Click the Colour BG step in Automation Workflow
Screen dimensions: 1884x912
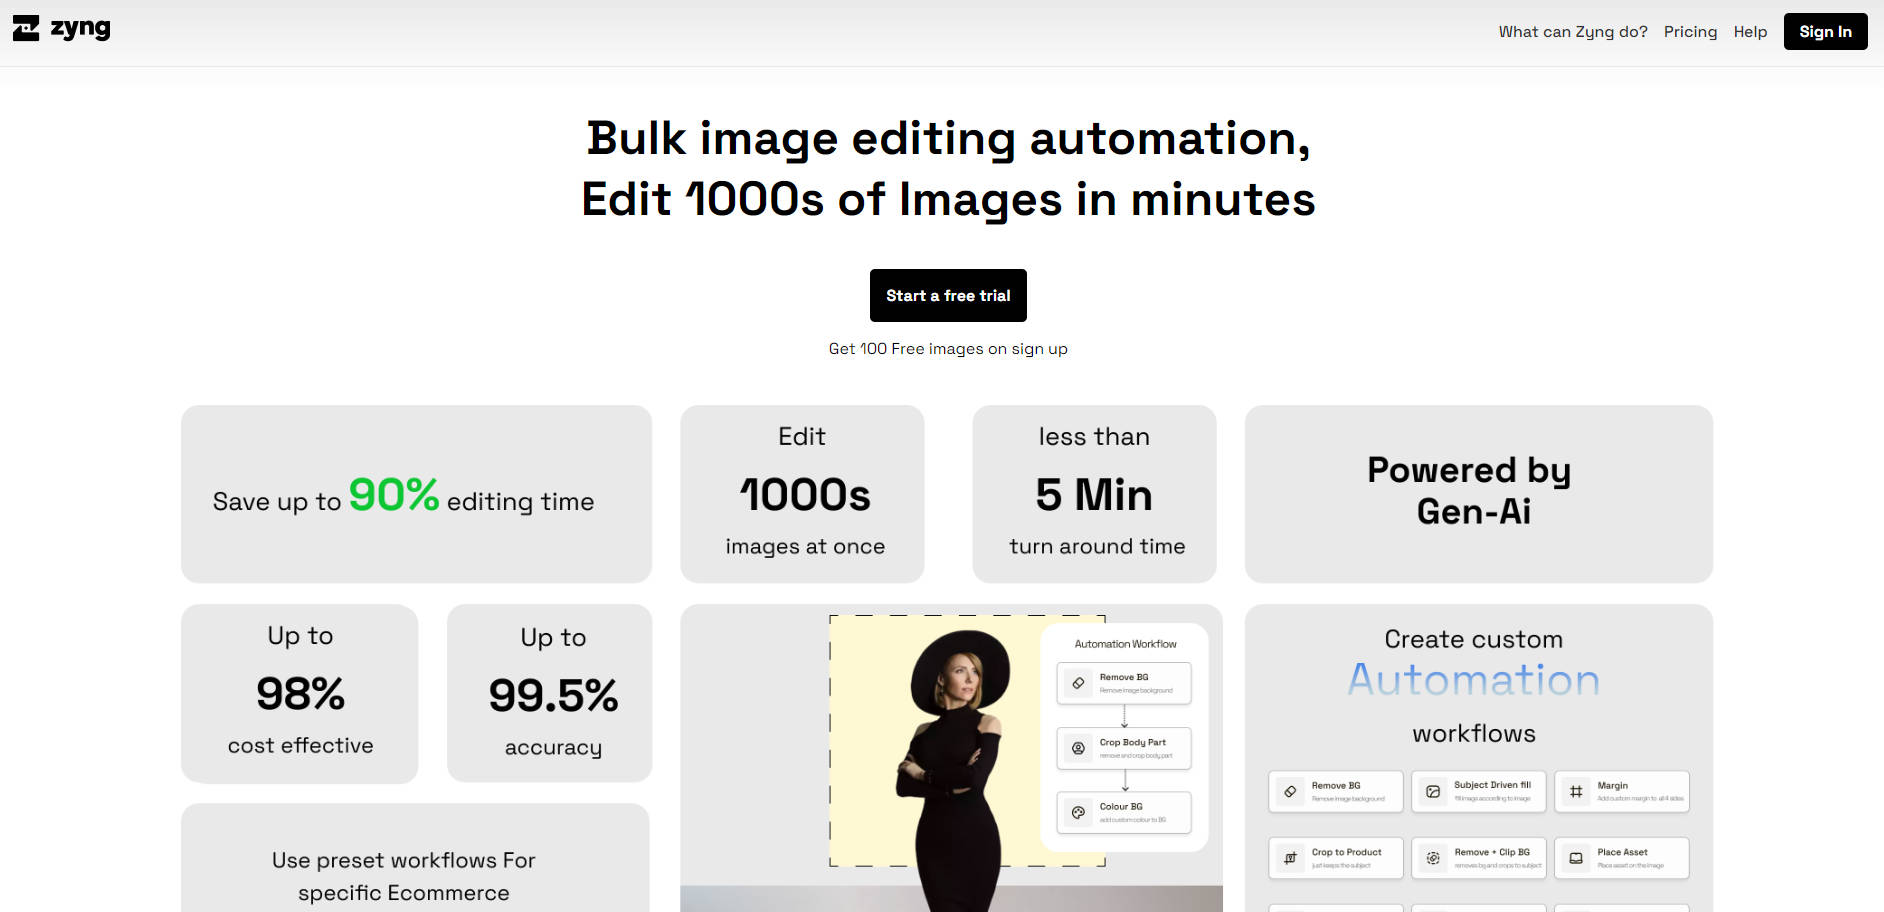coord(1124,812)
